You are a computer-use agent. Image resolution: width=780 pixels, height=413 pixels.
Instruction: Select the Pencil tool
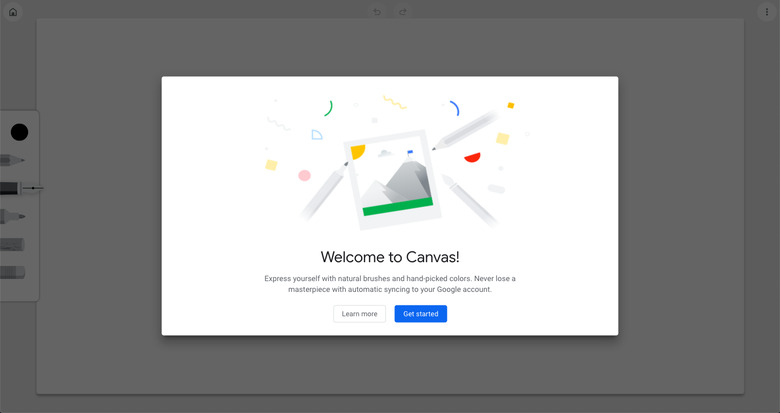click(12, 160)
